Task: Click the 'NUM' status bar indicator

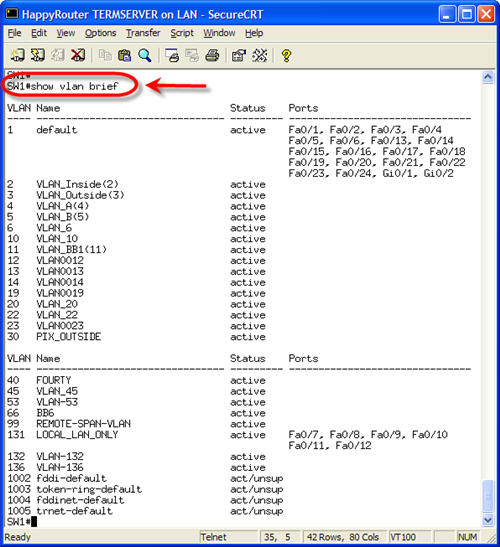Action: coord(467,537)
